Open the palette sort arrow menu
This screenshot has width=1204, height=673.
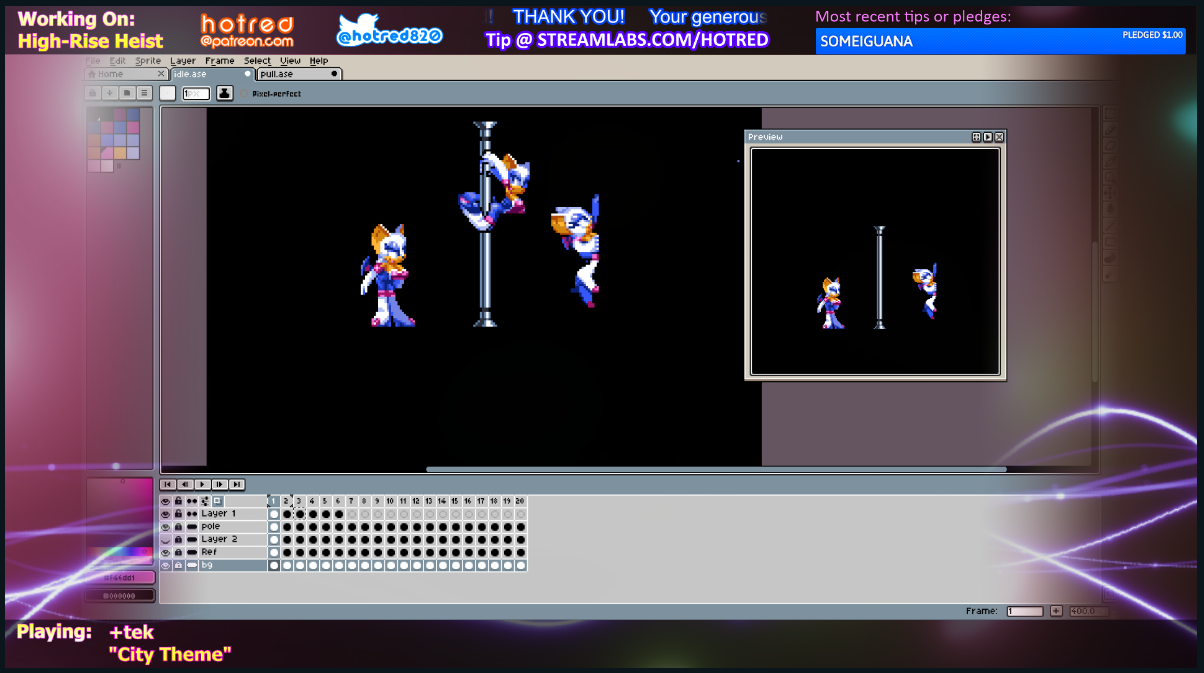pos(109,93)
